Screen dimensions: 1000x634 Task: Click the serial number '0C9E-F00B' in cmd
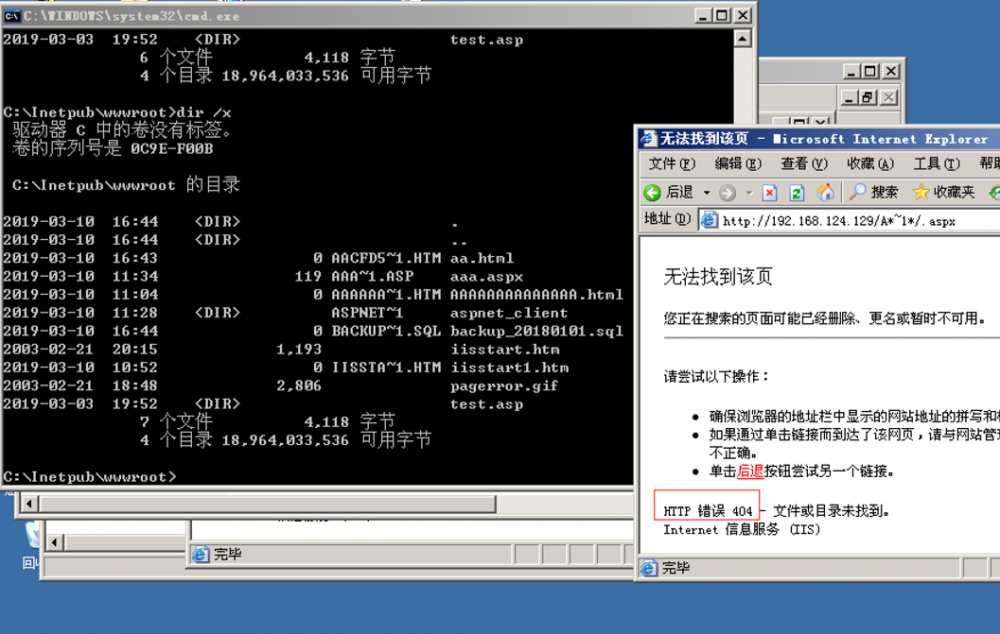pyautogui.click(x=172, y=149)
